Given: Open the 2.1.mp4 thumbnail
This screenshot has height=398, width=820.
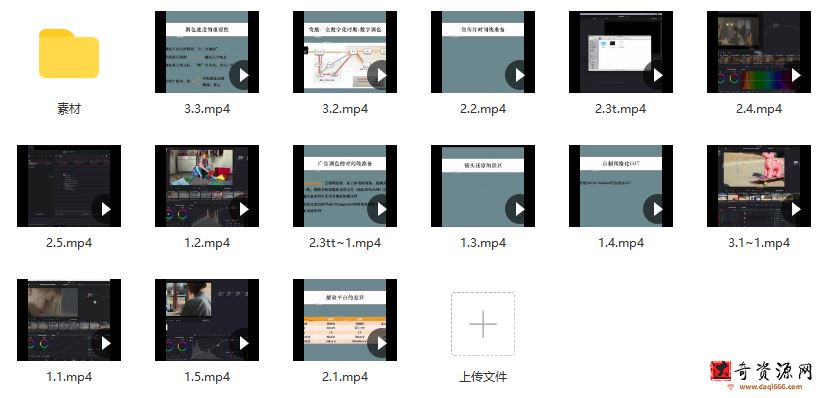Looking at the screenshot, I should point(345,320).
